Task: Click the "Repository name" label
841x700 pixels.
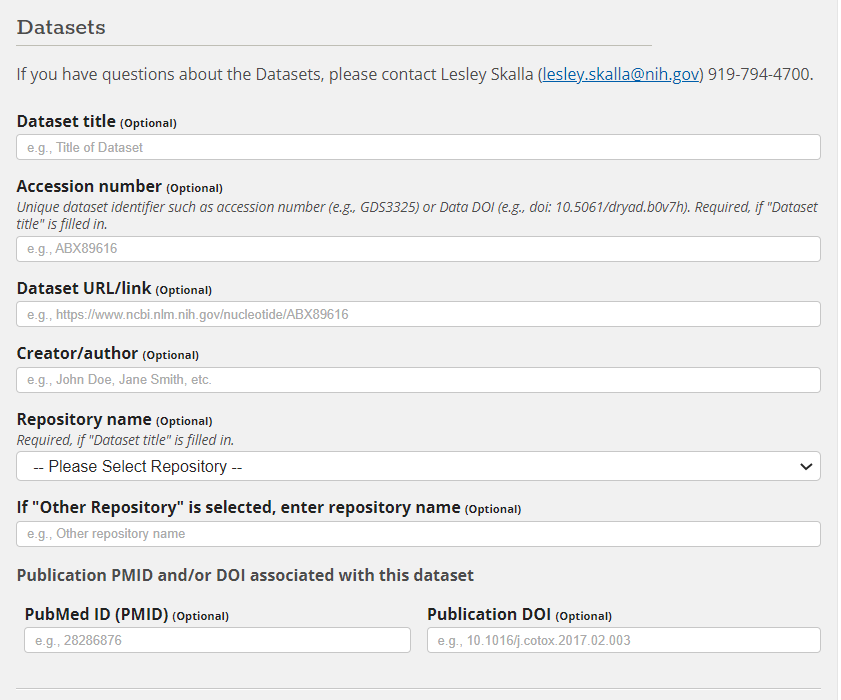Action: (84, 419)
